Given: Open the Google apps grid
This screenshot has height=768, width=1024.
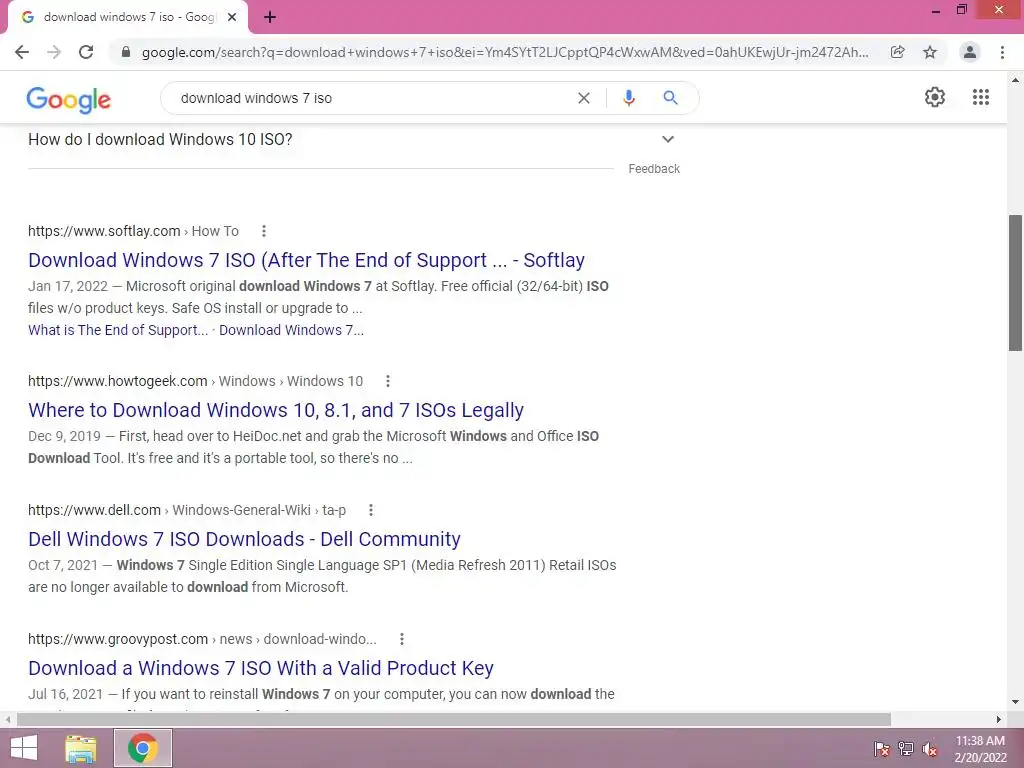Looking at the screenshot, I should [981, 97].
